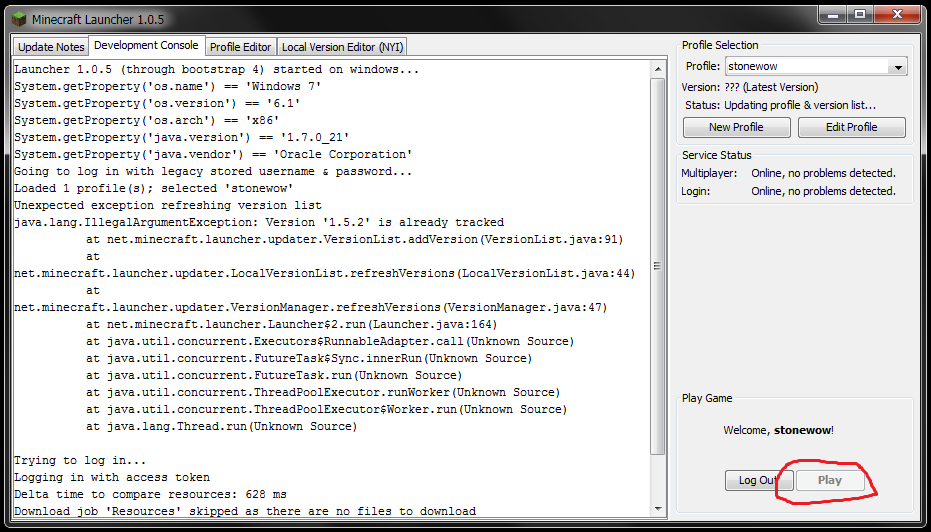Select the Development Console tab
931x532 pixels.
(x=146, y=46)
